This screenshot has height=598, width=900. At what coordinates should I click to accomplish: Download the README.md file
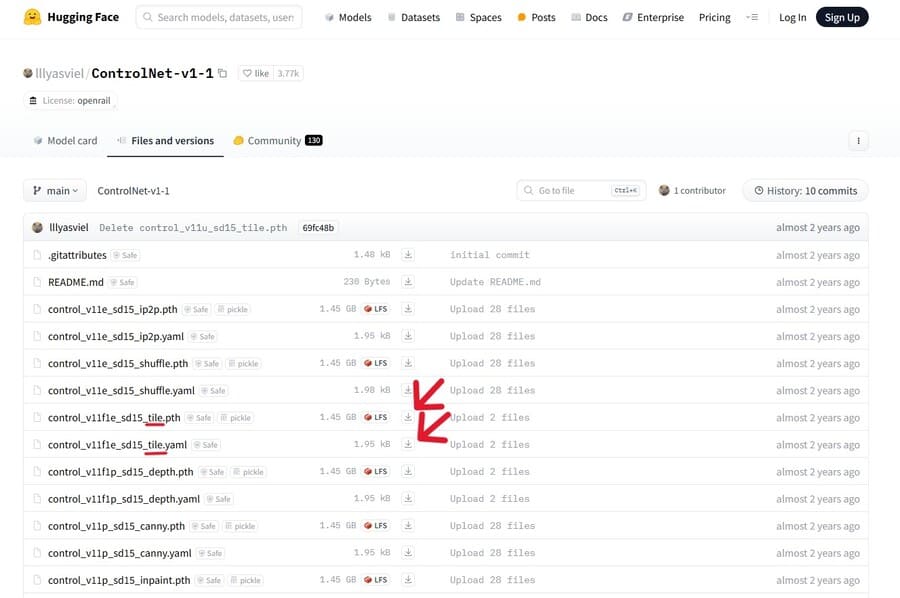[x=408, y=281]
